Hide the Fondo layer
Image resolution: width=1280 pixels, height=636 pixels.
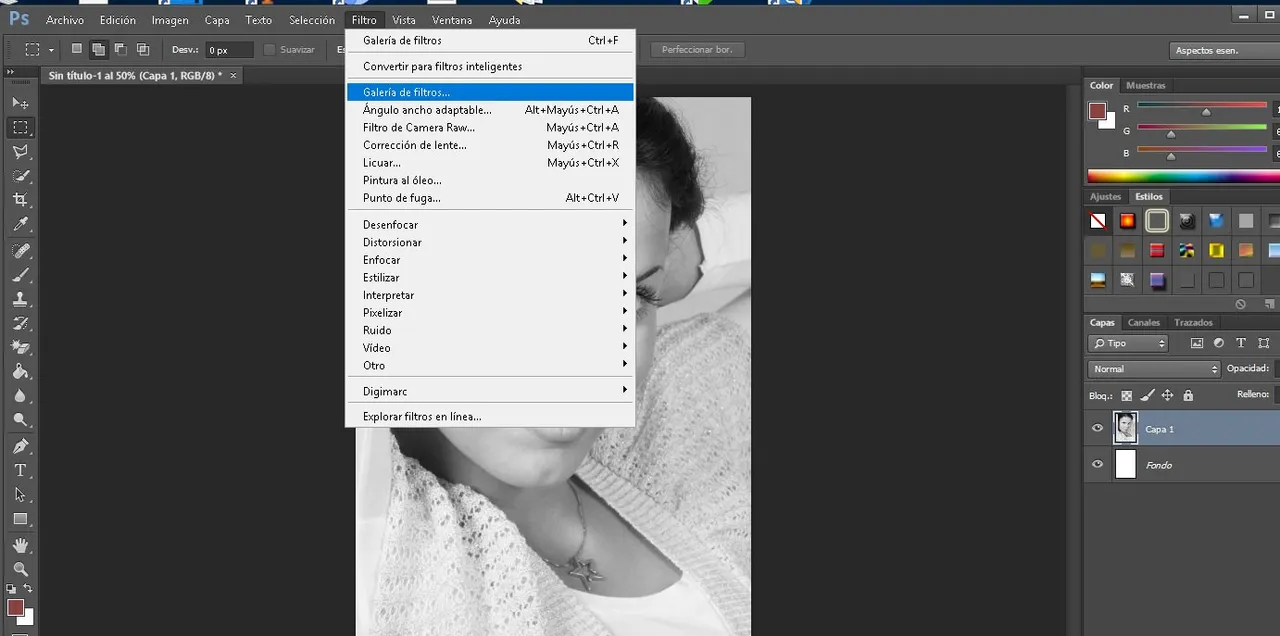pyautogui.click(x=1098, y=464)
